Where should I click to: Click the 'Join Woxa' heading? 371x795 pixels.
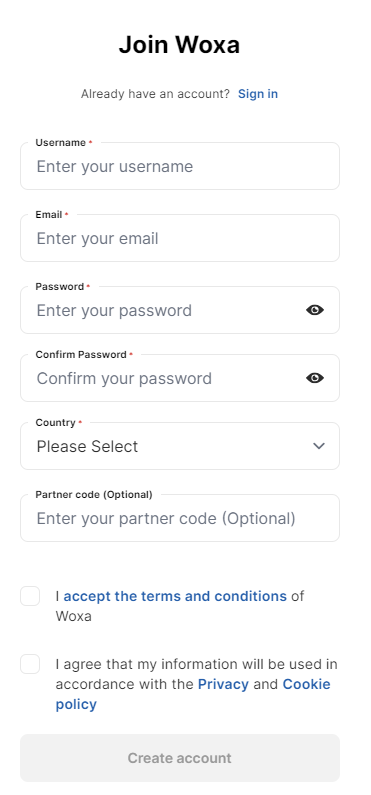pos(179,45)
